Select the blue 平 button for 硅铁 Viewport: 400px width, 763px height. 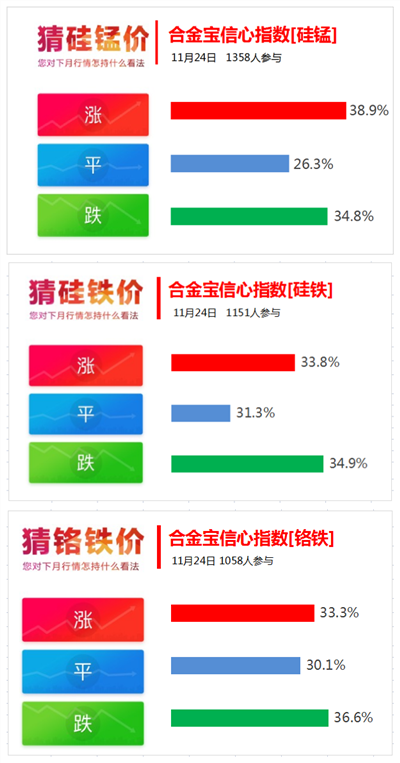[86, 414]
